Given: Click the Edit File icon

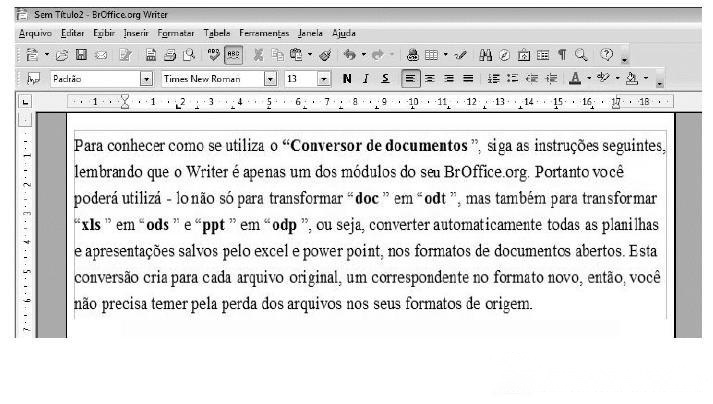Looking at the screenshot, I should point(125,55).
